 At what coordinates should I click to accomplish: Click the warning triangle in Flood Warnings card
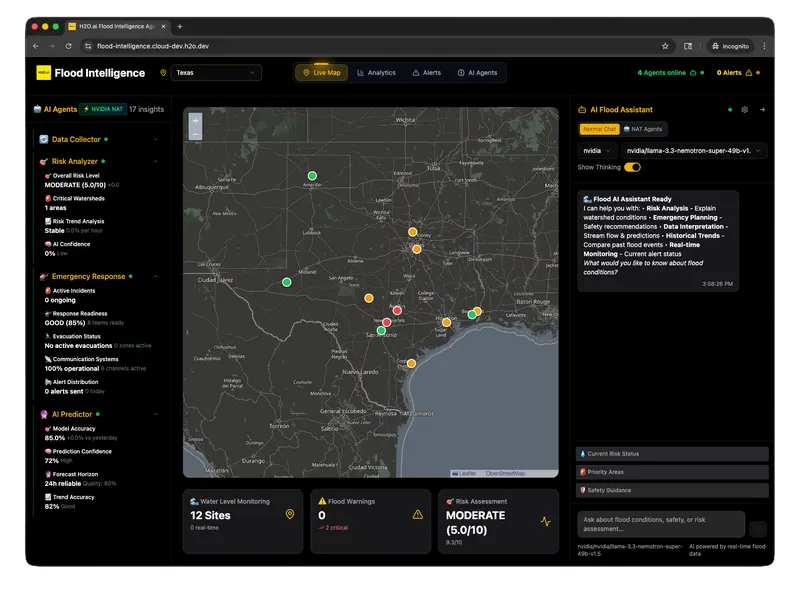pyautogui.click(x=417, y=514)
